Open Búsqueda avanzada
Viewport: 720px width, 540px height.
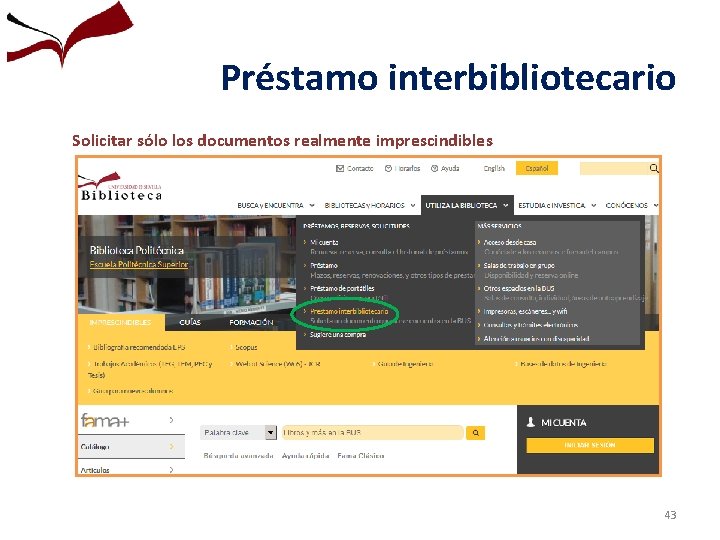(238, 456)
